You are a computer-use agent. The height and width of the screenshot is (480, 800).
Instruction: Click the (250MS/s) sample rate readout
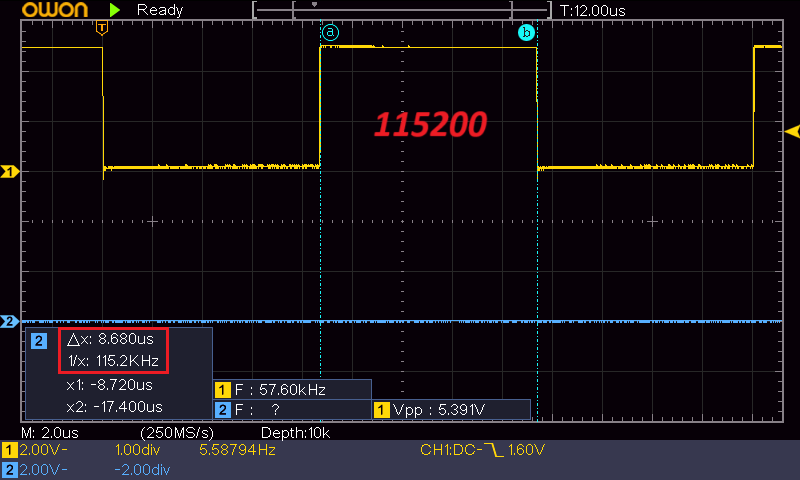click(x=177, y=433)
